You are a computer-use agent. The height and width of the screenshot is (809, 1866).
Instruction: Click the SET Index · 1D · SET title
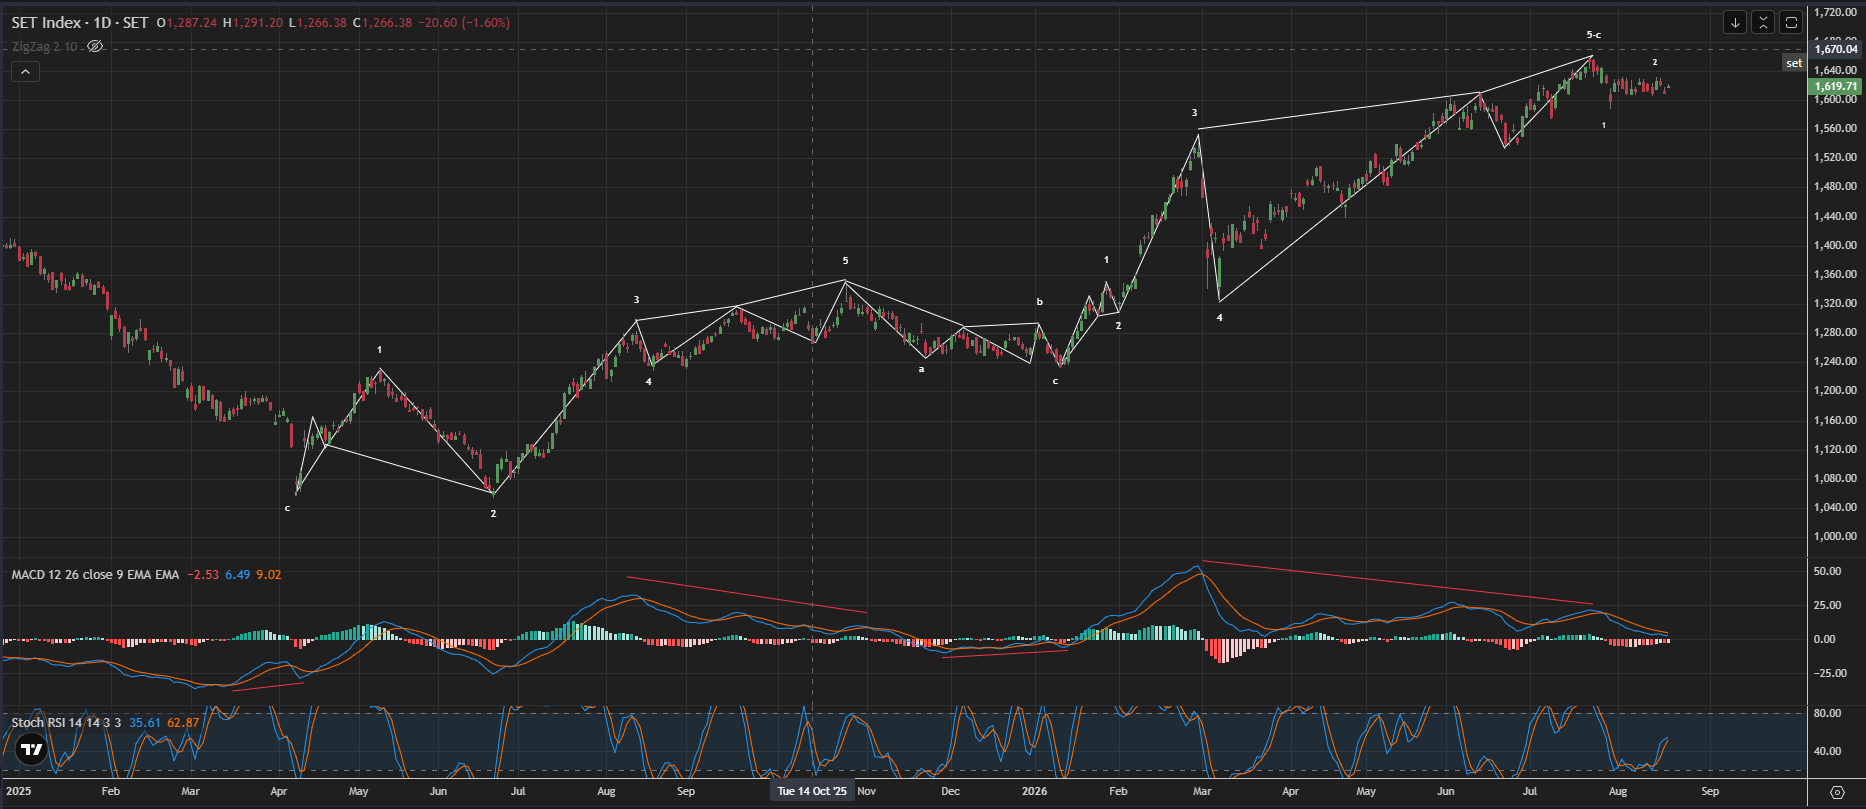click(80, 22)
